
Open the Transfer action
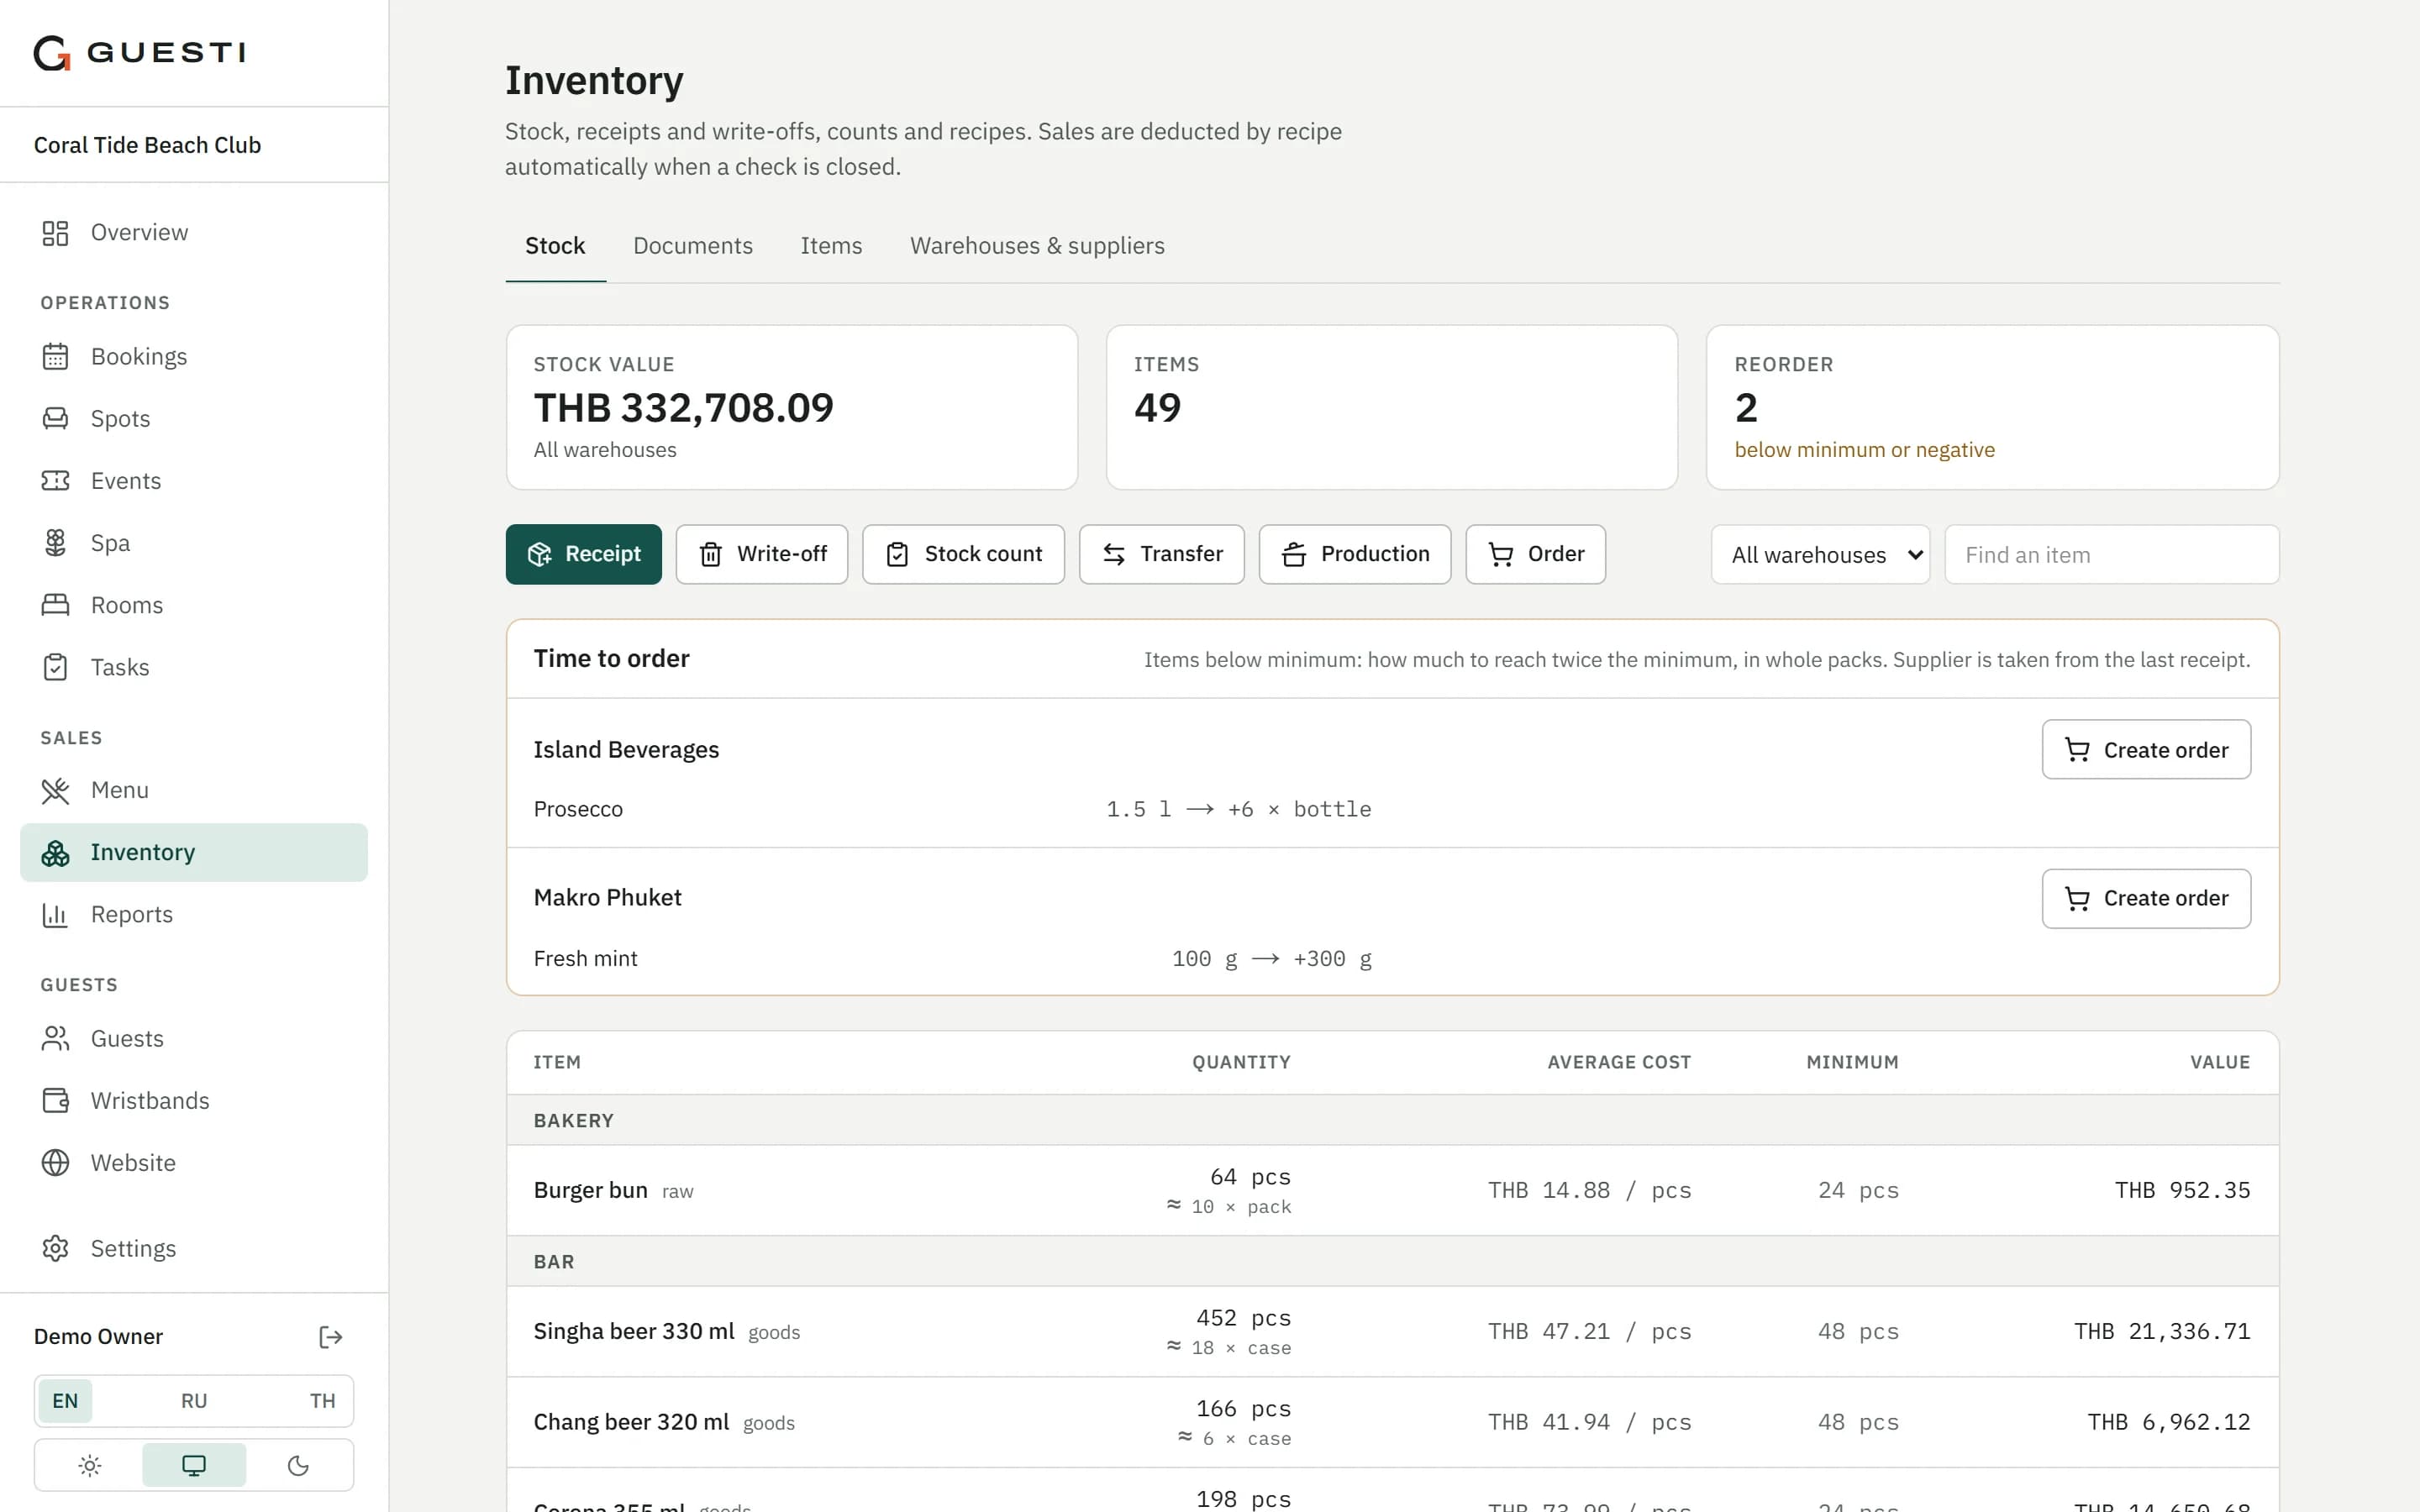click(x=1161, y=554)
